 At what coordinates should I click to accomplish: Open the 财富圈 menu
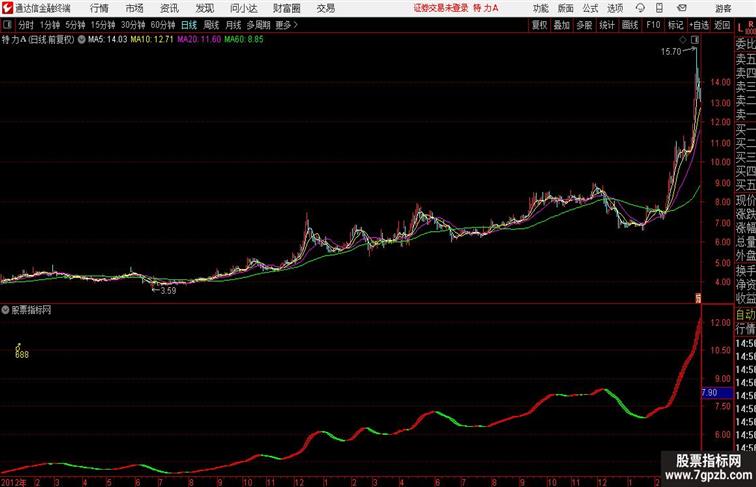coord(286,8)
